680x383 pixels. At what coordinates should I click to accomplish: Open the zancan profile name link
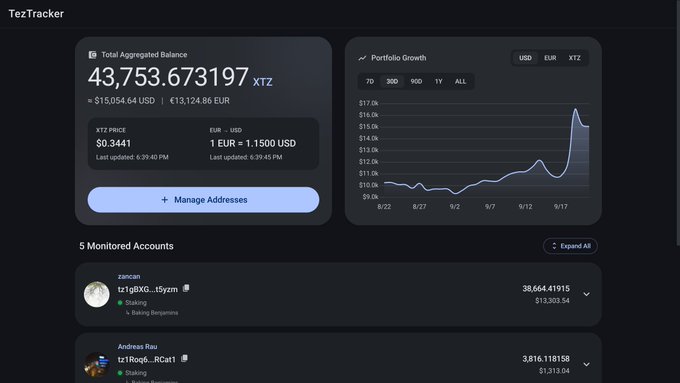click(129, 276)
